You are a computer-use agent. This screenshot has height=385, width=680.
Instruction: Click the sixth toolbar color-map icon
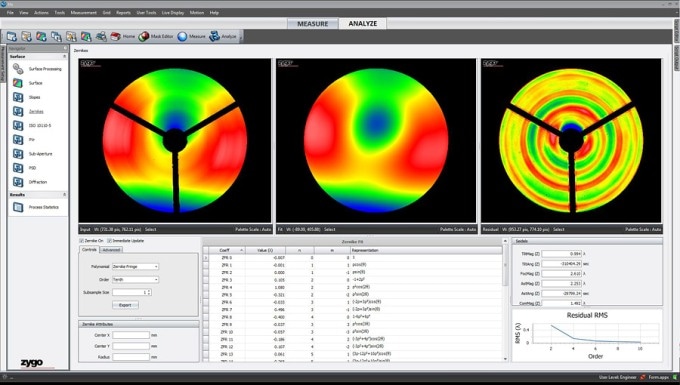pyautogui.click(x=86, y=36)
